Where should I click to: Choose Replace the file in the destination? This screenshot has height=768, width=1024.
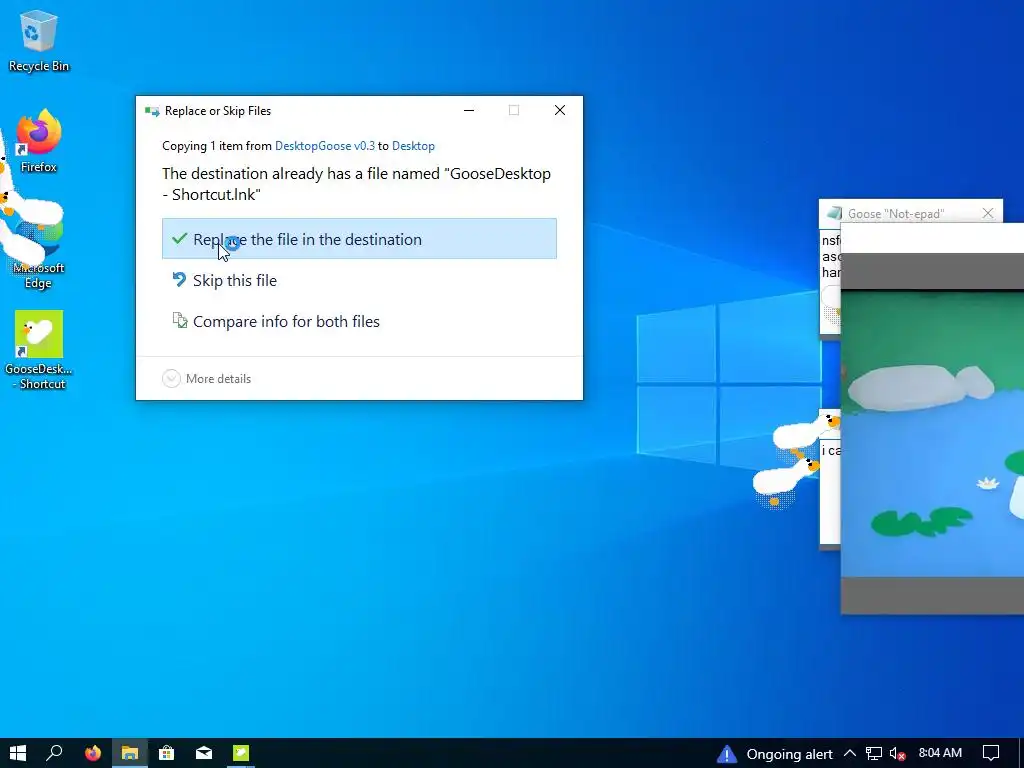(359, 239)
